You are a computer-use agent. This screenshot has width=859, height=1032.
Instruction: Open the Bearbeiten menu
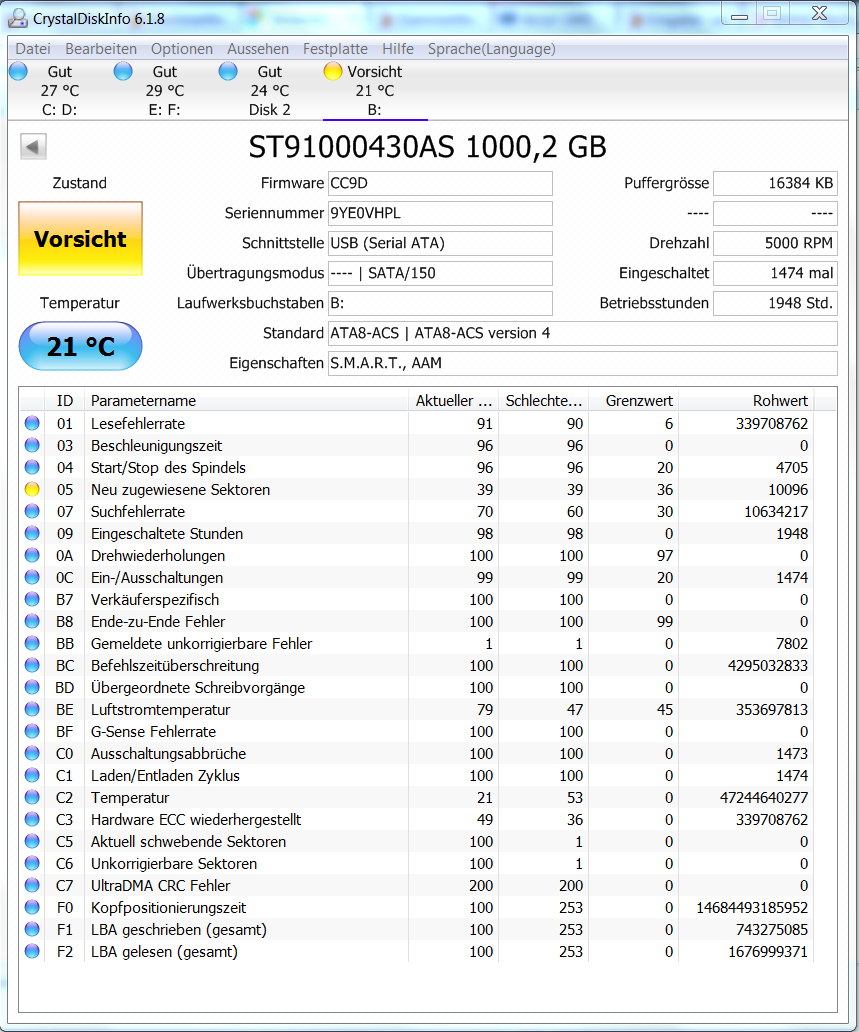pyautogui.click(x=101, y=49)
